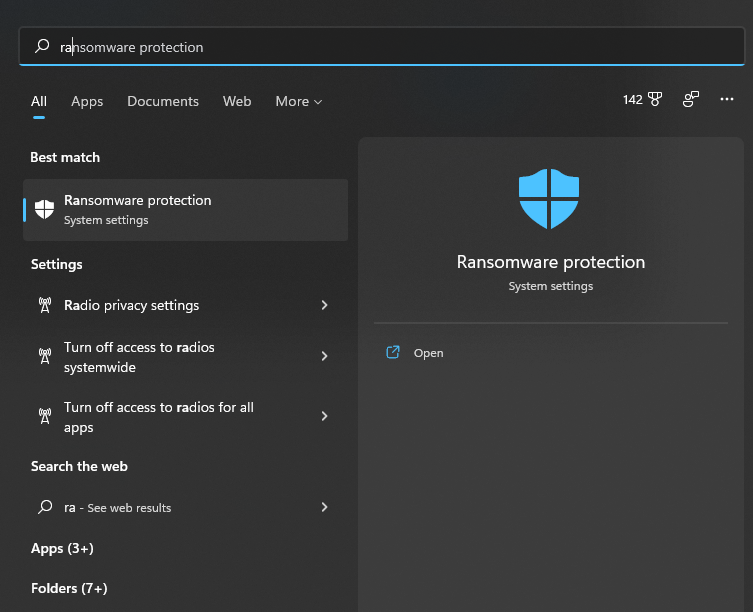Expand the Radio privacy settings chevron
Screen dimensions: 753x612
pos(325,305)
